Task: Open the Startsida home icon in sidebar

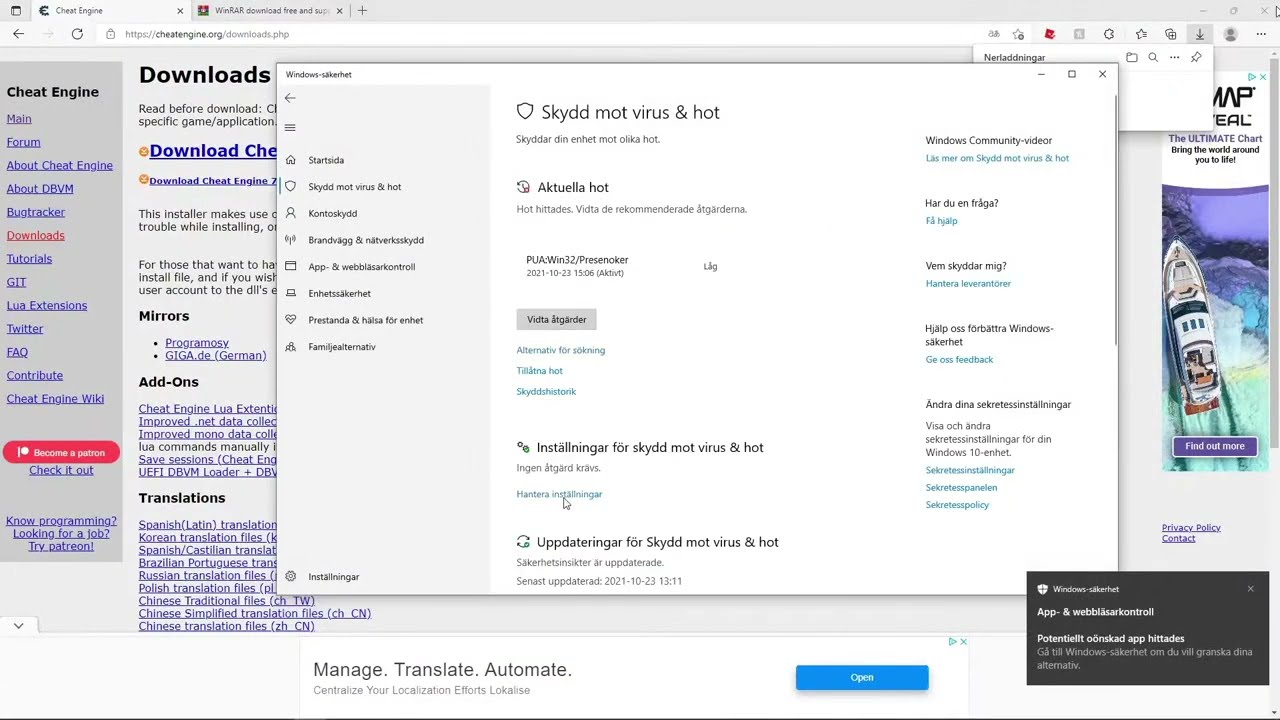Action: point(290,160)
